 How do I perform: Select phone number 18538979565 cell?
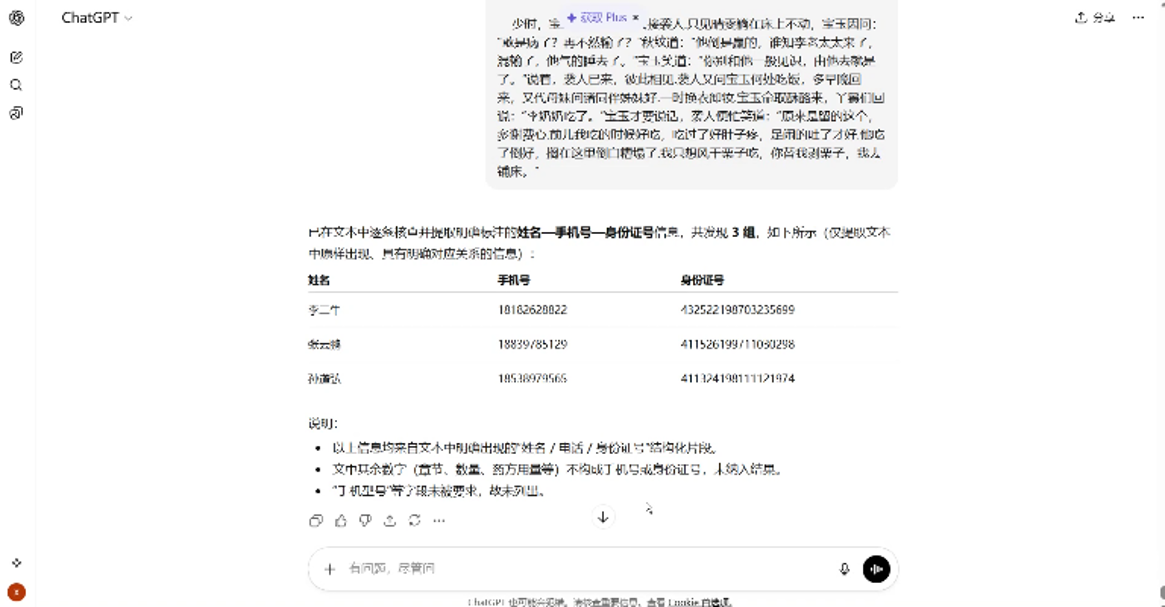point(533,379)
